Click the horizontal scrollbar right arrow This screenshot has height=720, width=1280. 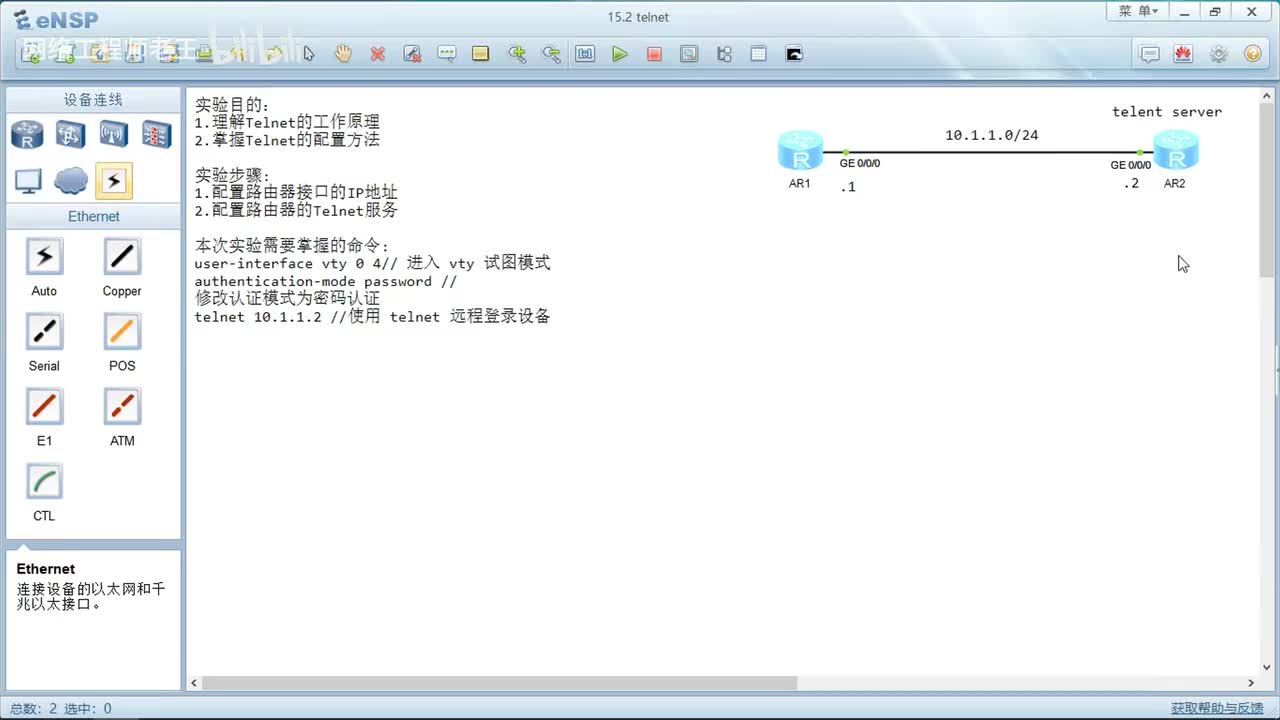pyautogui.click(x=1250, y=683)
